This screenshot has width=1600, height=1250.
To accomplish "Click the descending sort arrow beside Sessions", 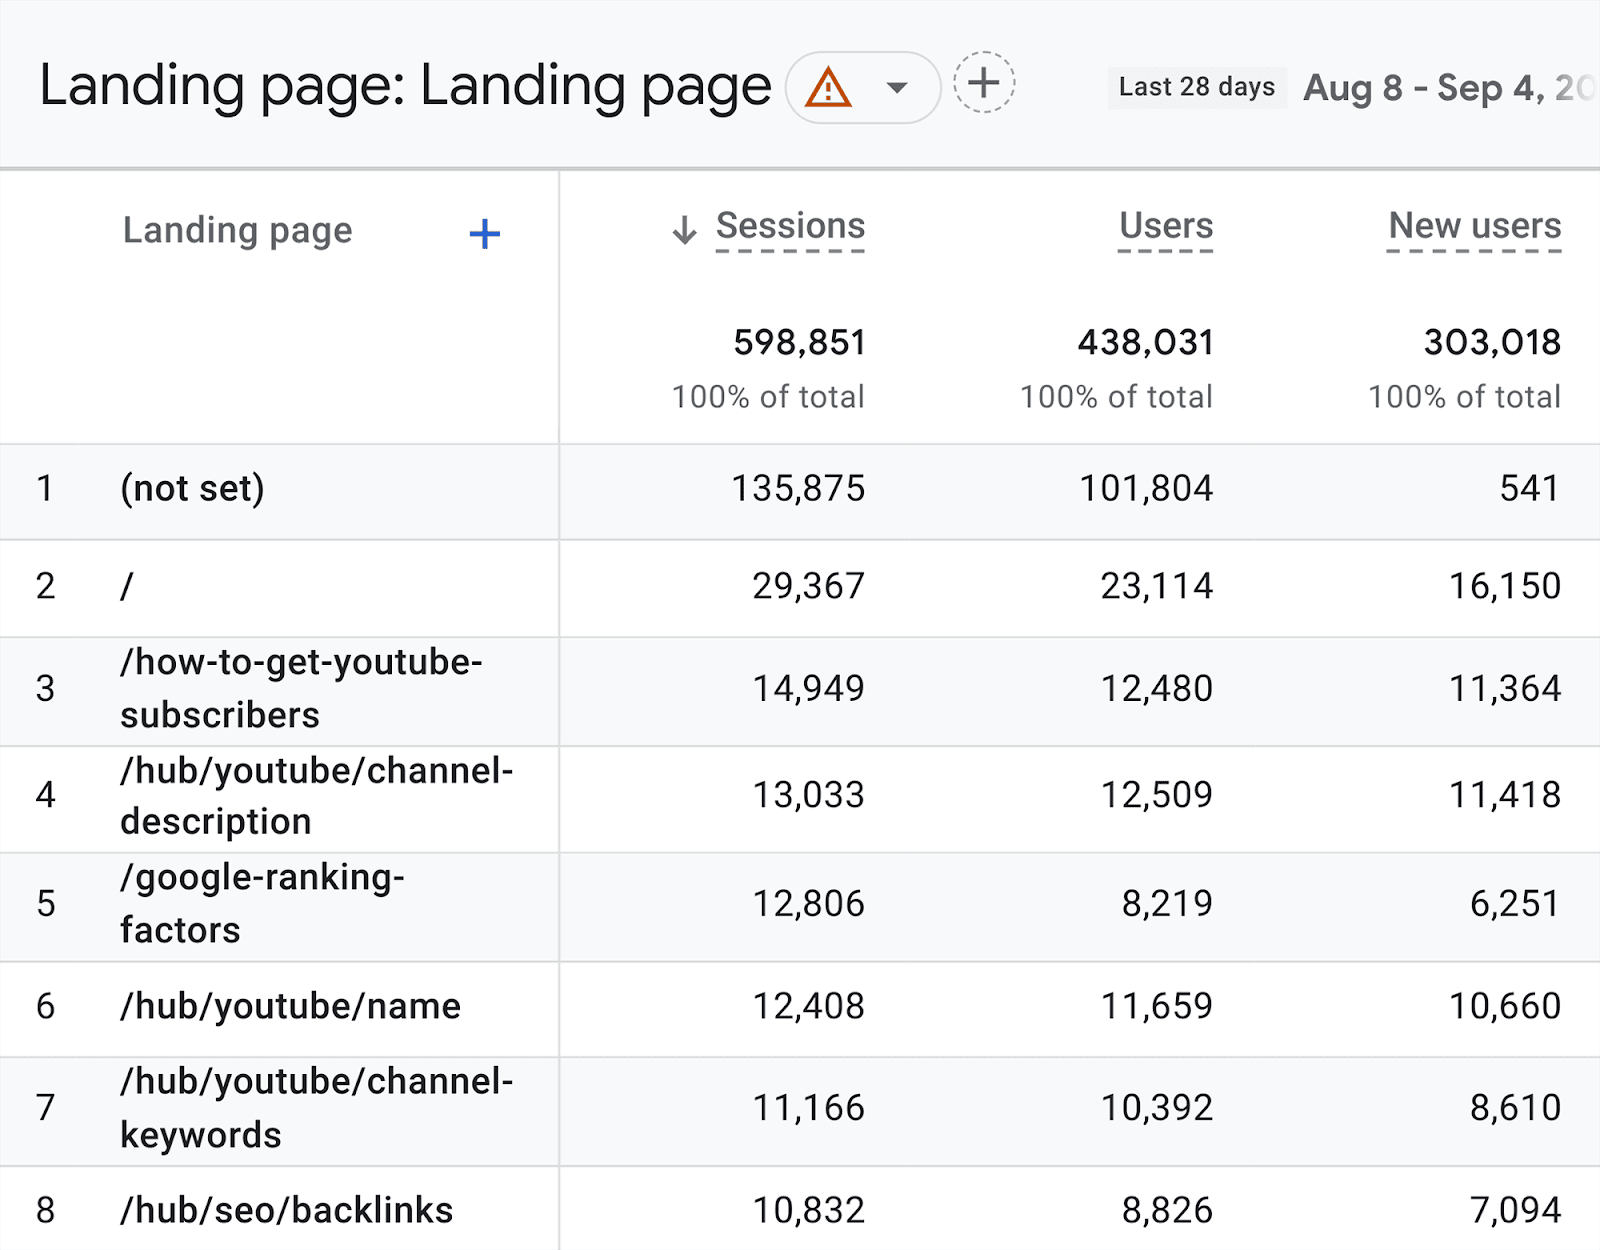I will pos(683,228).
